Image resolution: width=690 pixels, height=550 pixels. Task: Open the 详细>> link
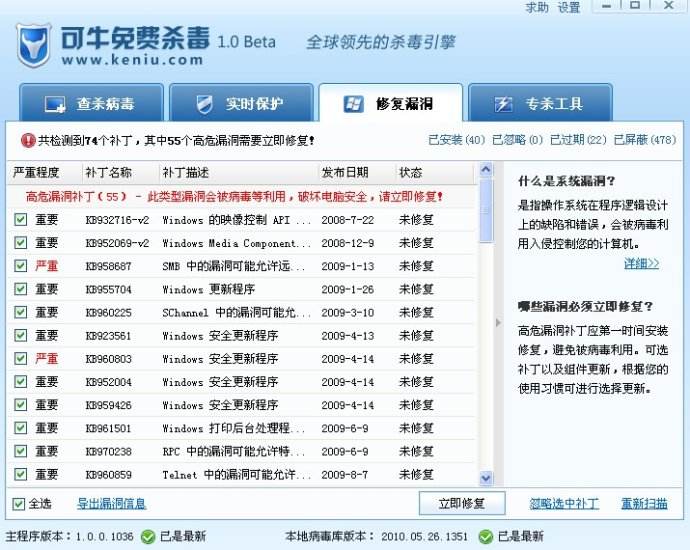[642, 264]
